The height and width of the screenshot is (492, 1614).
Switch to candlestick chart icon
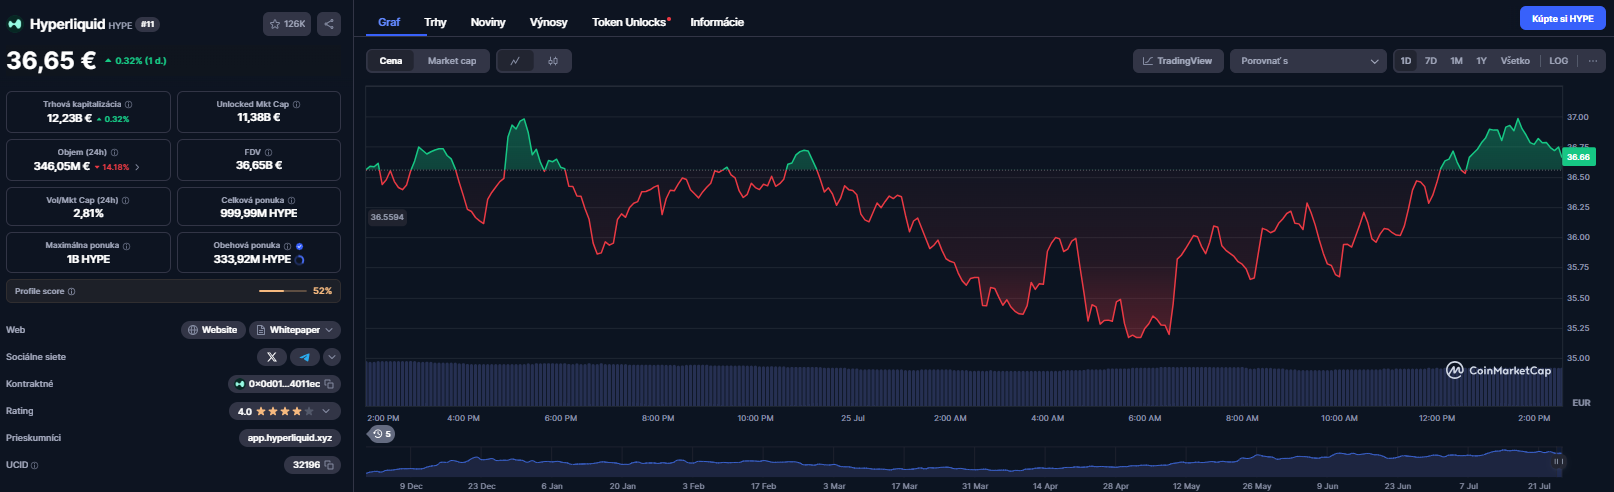pyautogui.click(x=553, y=61)
